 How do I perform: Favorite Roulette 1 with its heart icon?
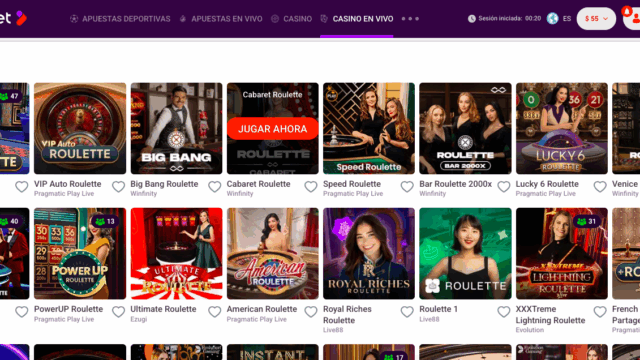(504, 312)
